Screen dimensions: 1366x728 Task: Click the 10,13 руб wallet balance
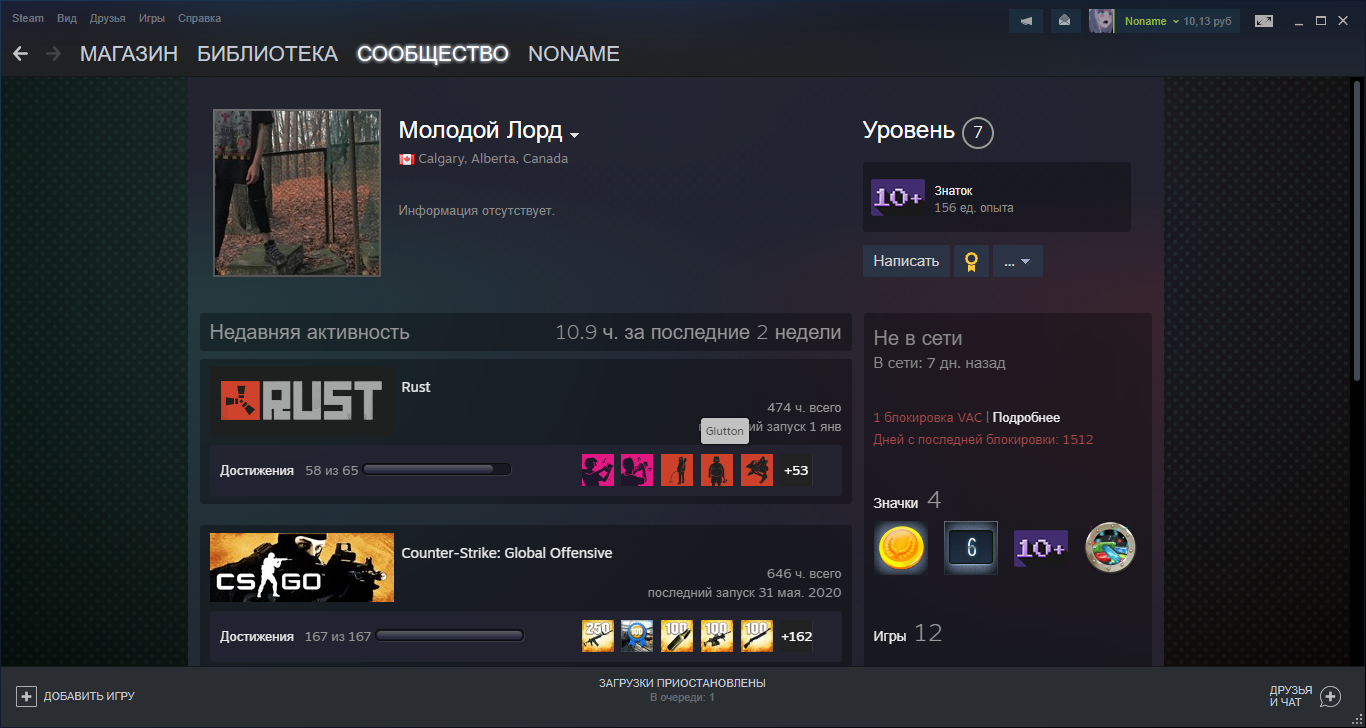tap(1208, 21)
